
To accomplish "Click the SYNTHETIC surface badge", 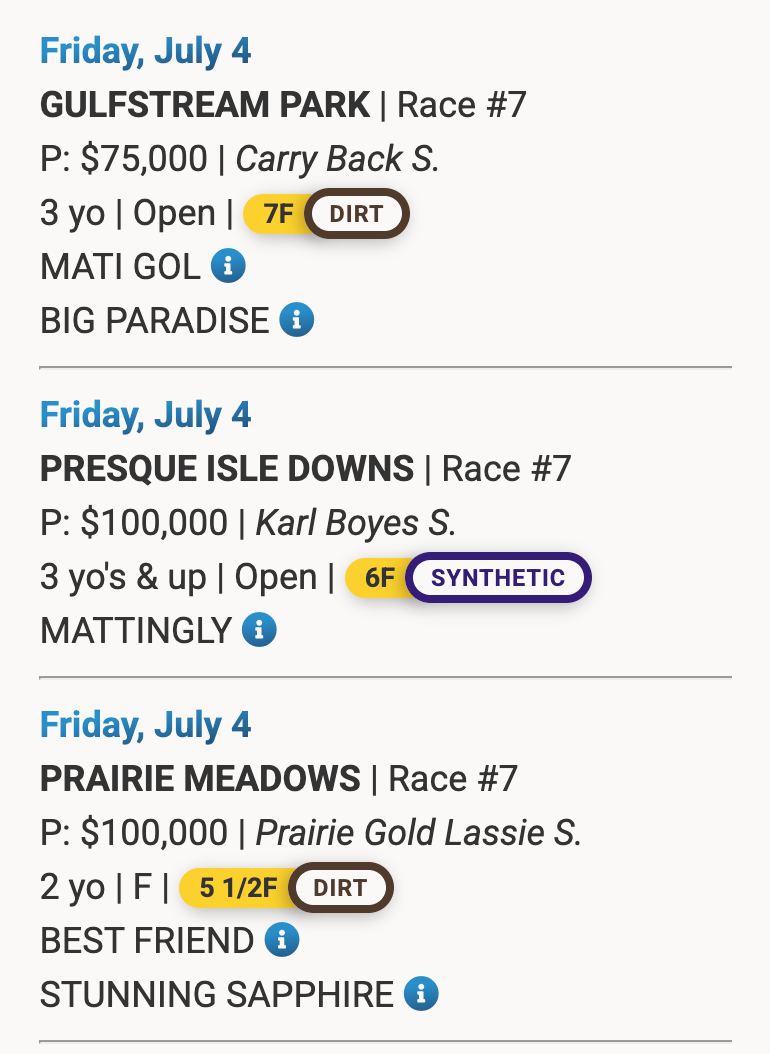I will click(498, 577).
